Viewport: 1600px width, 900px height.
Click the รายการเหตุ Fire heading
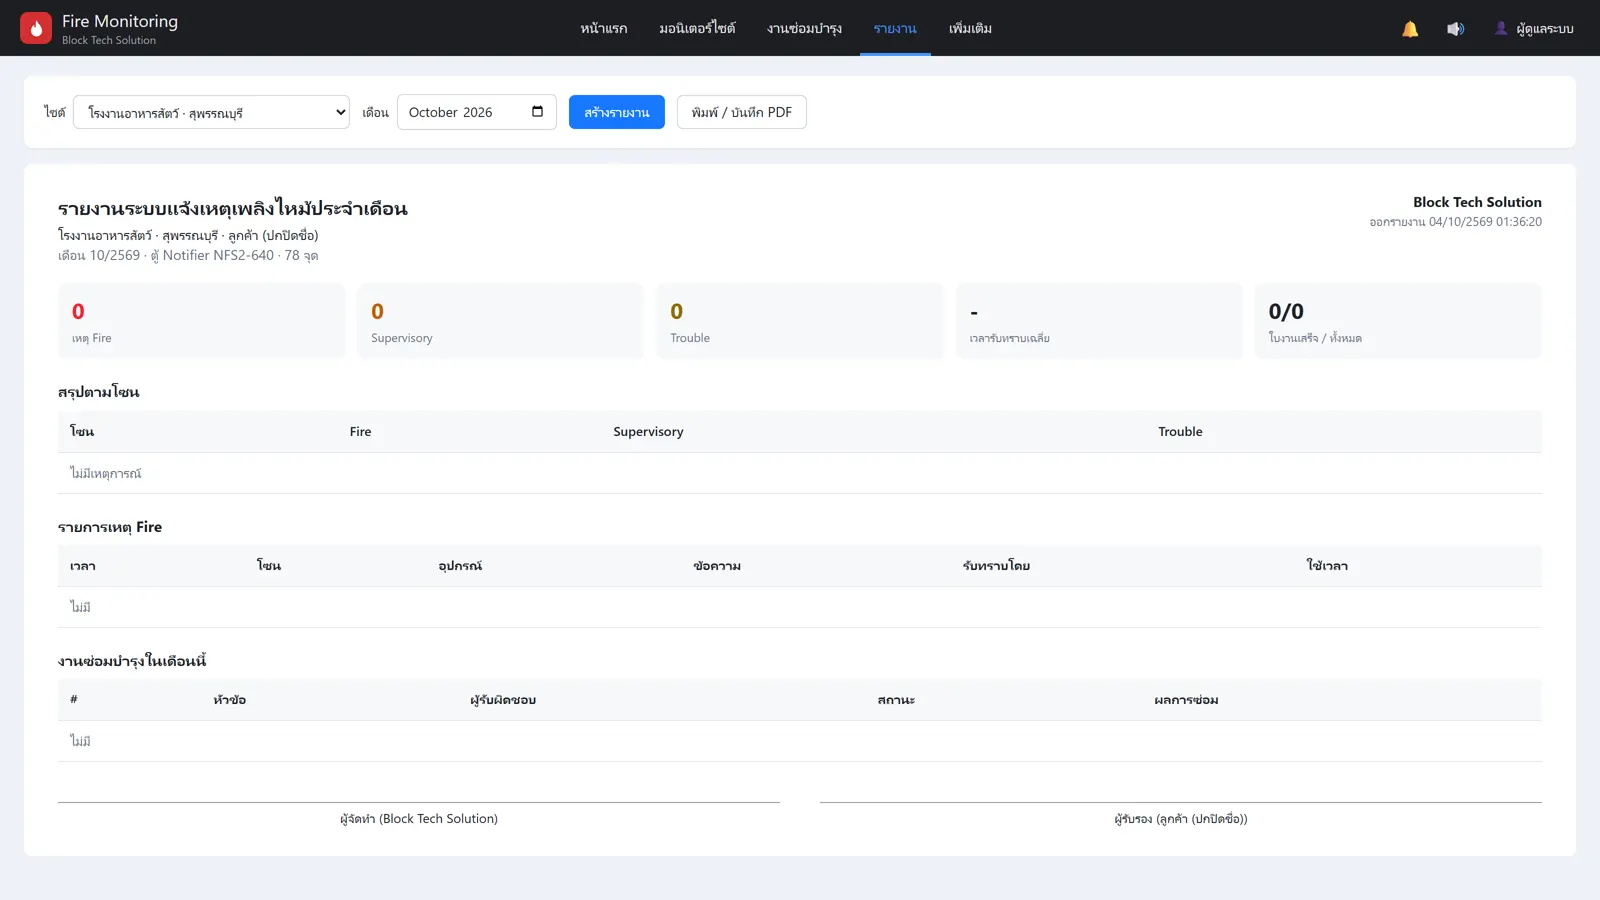coord(110,527)
